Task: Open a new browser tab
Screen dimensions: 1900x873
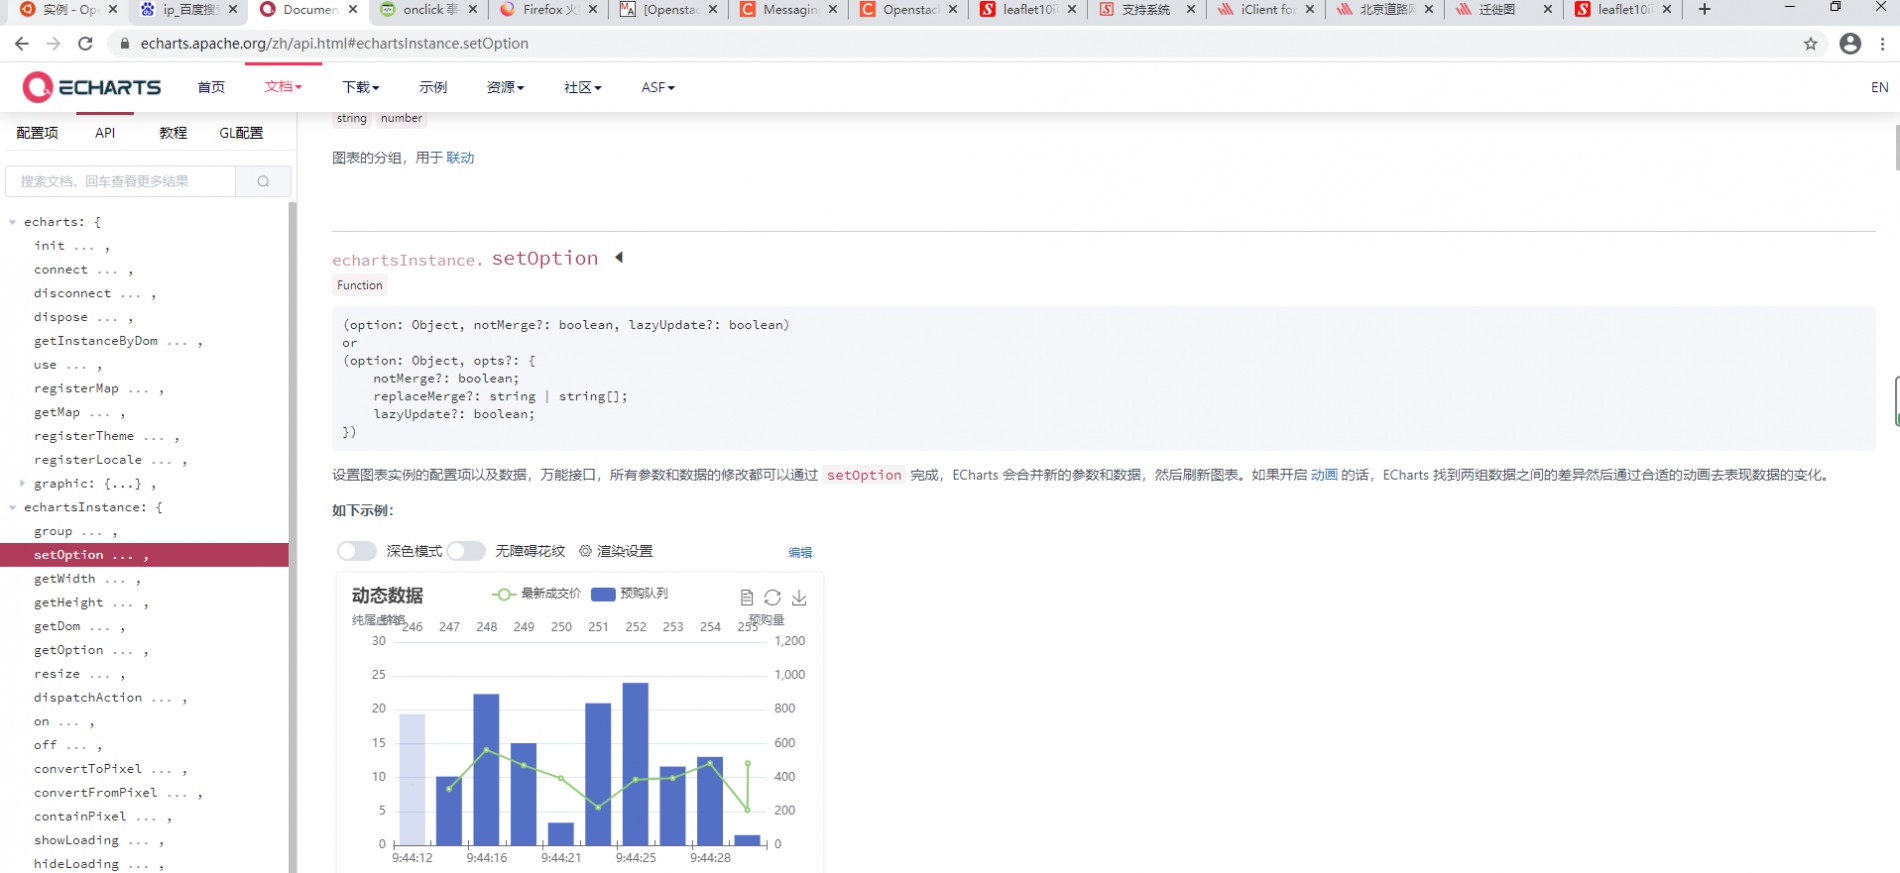Action: pyautogui.click(x=1704, y=9)
